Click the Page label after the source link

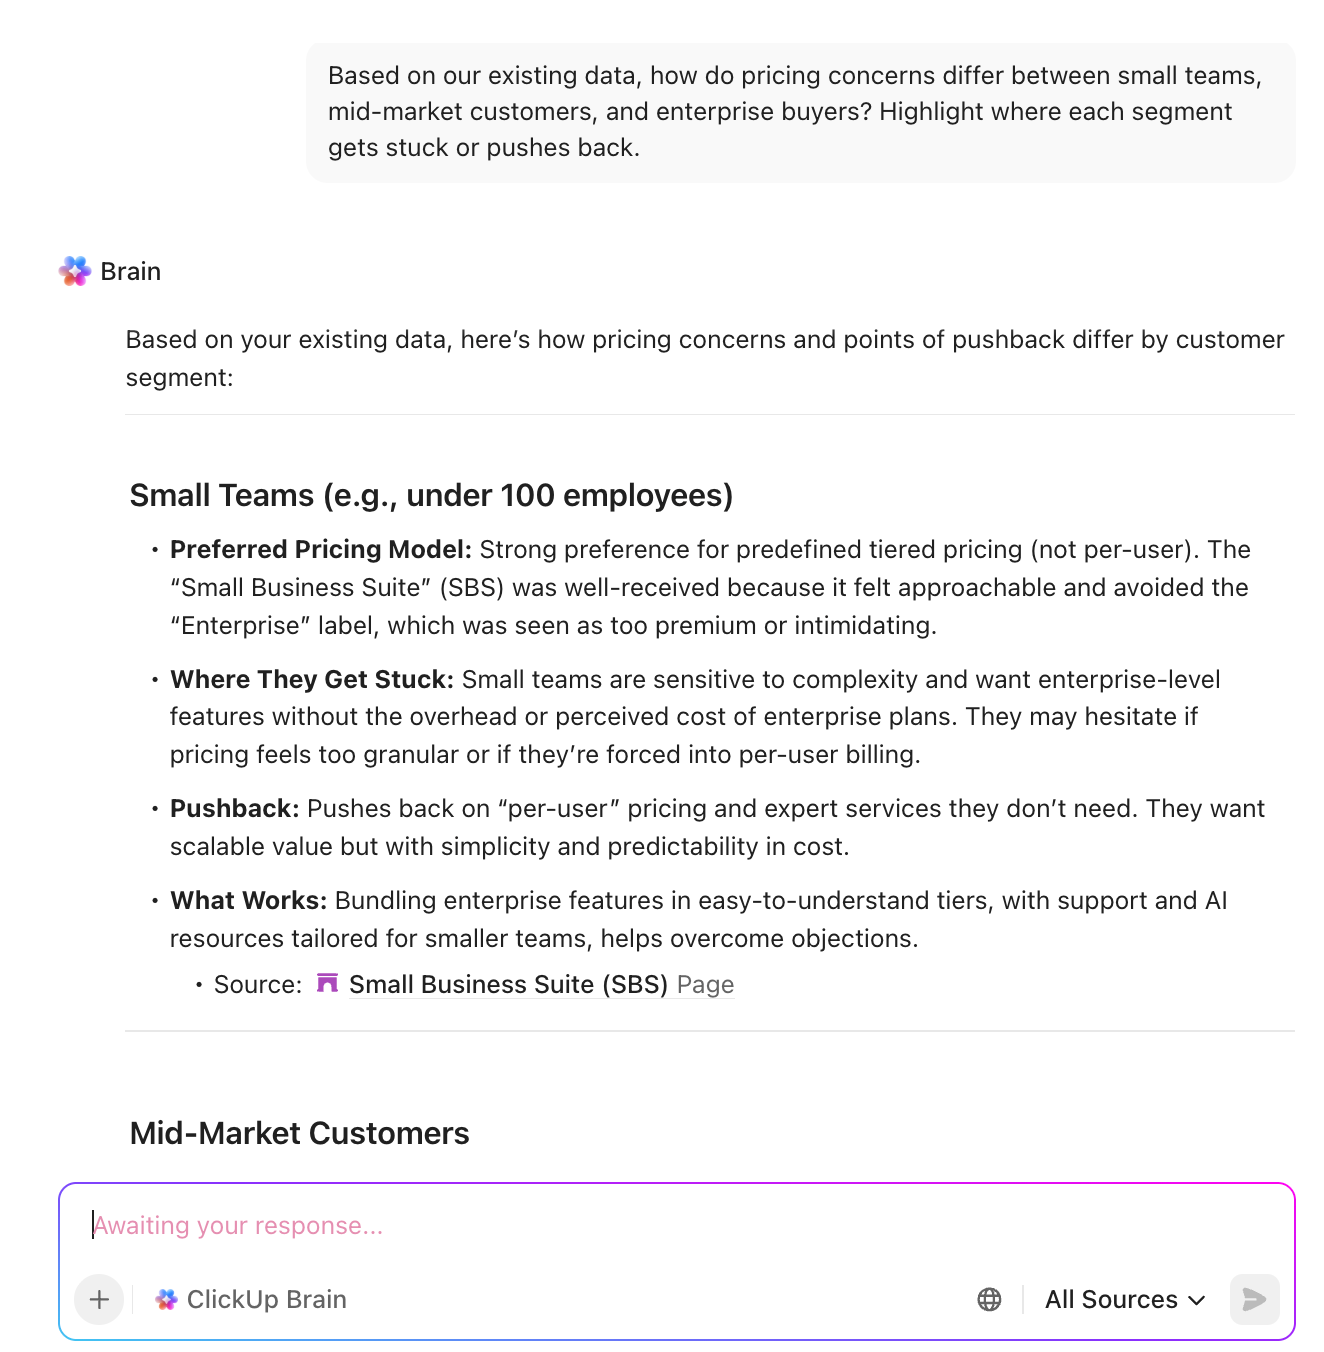point(704,983)
